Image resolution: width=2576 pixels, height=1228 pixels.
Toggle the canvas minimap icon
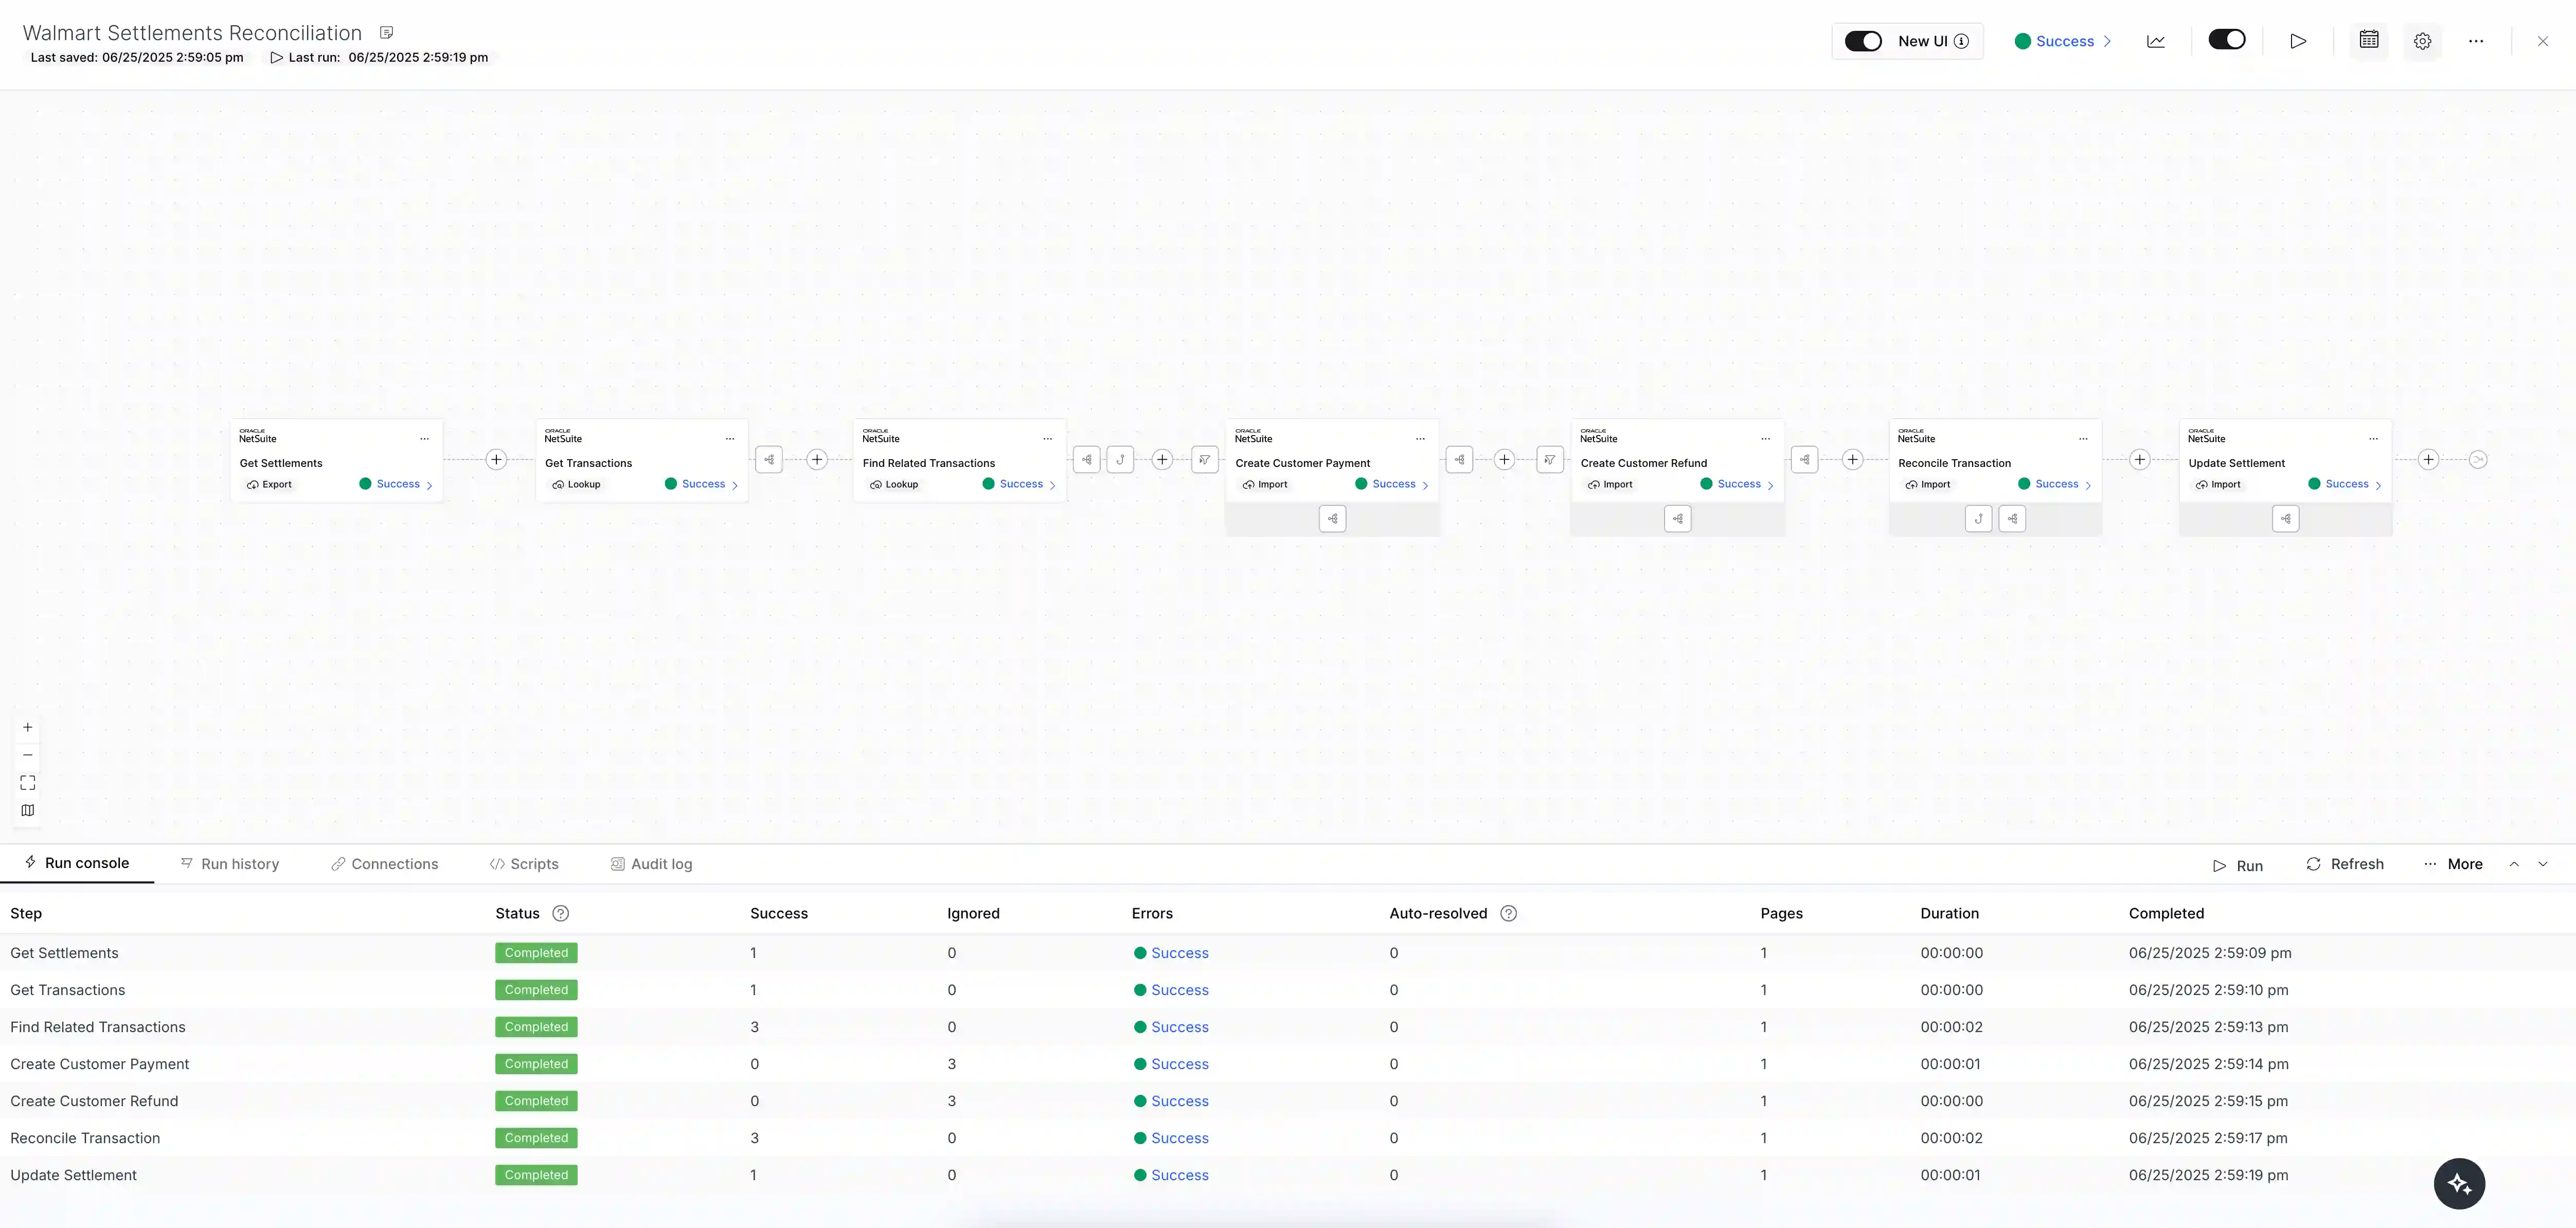coord(28,810)
